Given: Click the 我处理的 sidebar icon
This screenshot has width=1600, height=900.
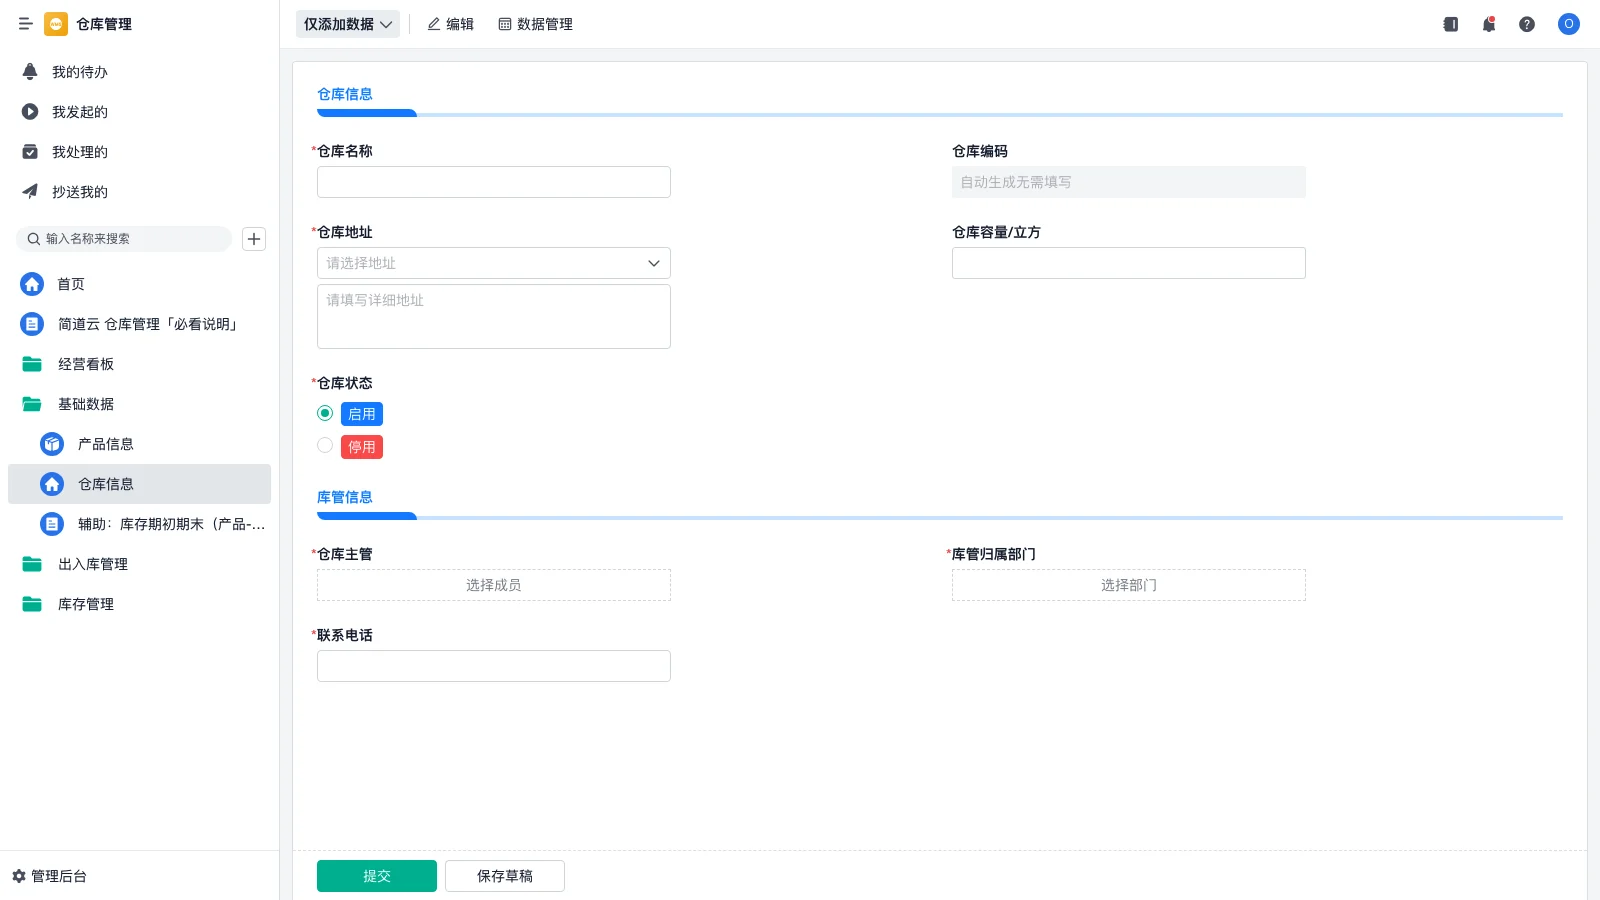Looking at the screenshot, I should pyautogui.click(x=30, y=151).
